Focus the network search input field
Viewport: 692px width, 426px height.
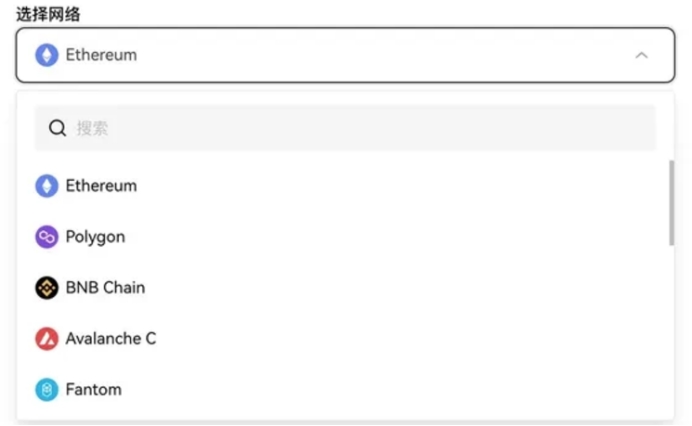click(345, 128)
